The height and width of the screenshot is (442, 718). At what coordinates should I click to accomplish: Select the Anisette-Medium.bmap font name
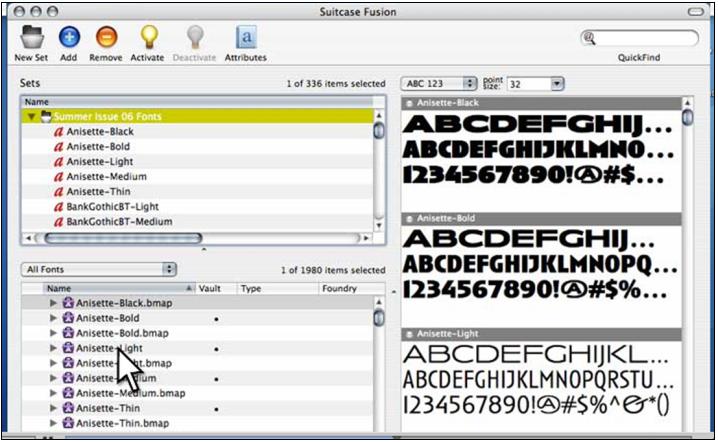point(131,393)
